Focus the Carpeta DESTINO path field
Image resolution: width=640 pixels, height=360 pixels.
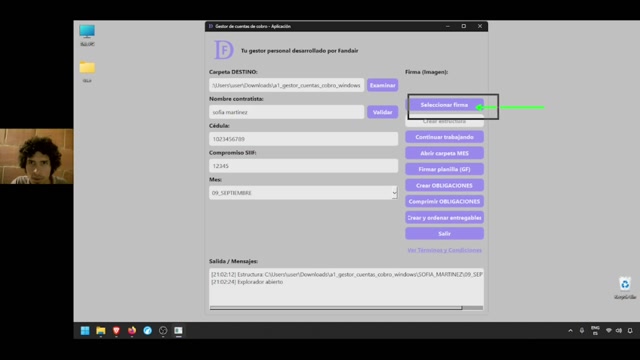(287, 85)
